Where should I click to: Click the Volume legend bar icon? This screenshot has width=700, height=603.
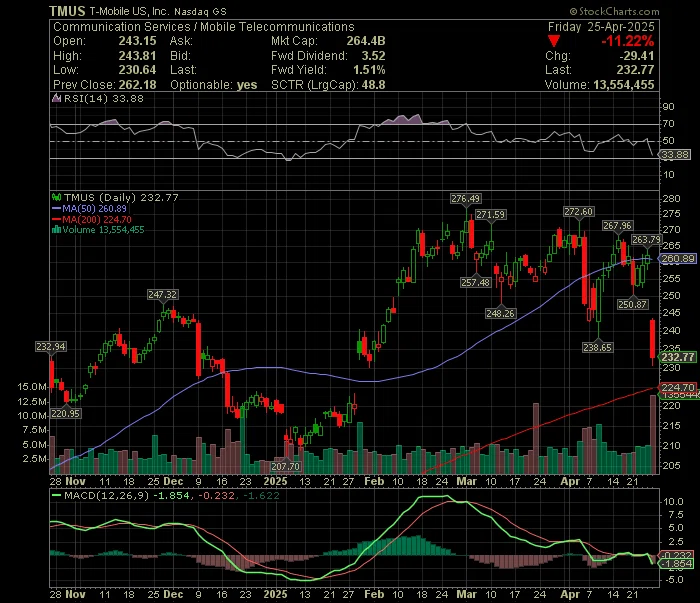point(56,230)
